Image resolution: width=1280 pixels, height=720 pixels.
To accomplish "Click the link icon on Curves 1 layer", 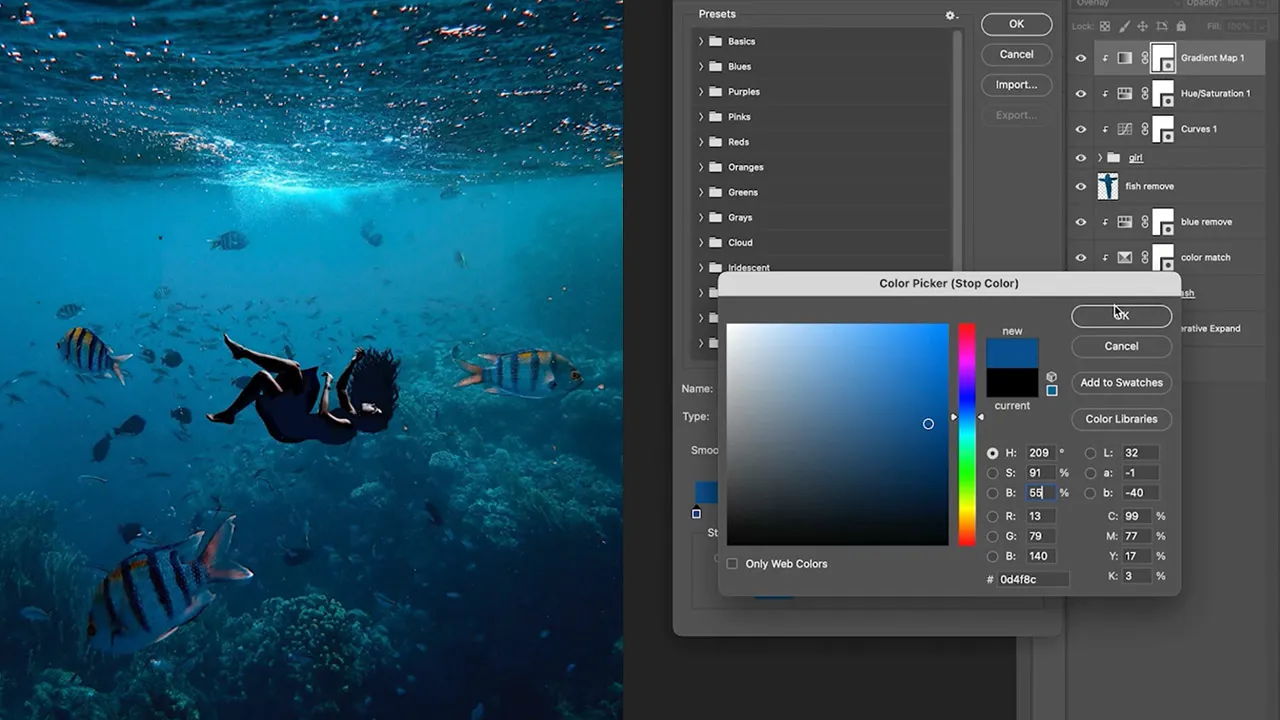I will [x=1145, y=129].
